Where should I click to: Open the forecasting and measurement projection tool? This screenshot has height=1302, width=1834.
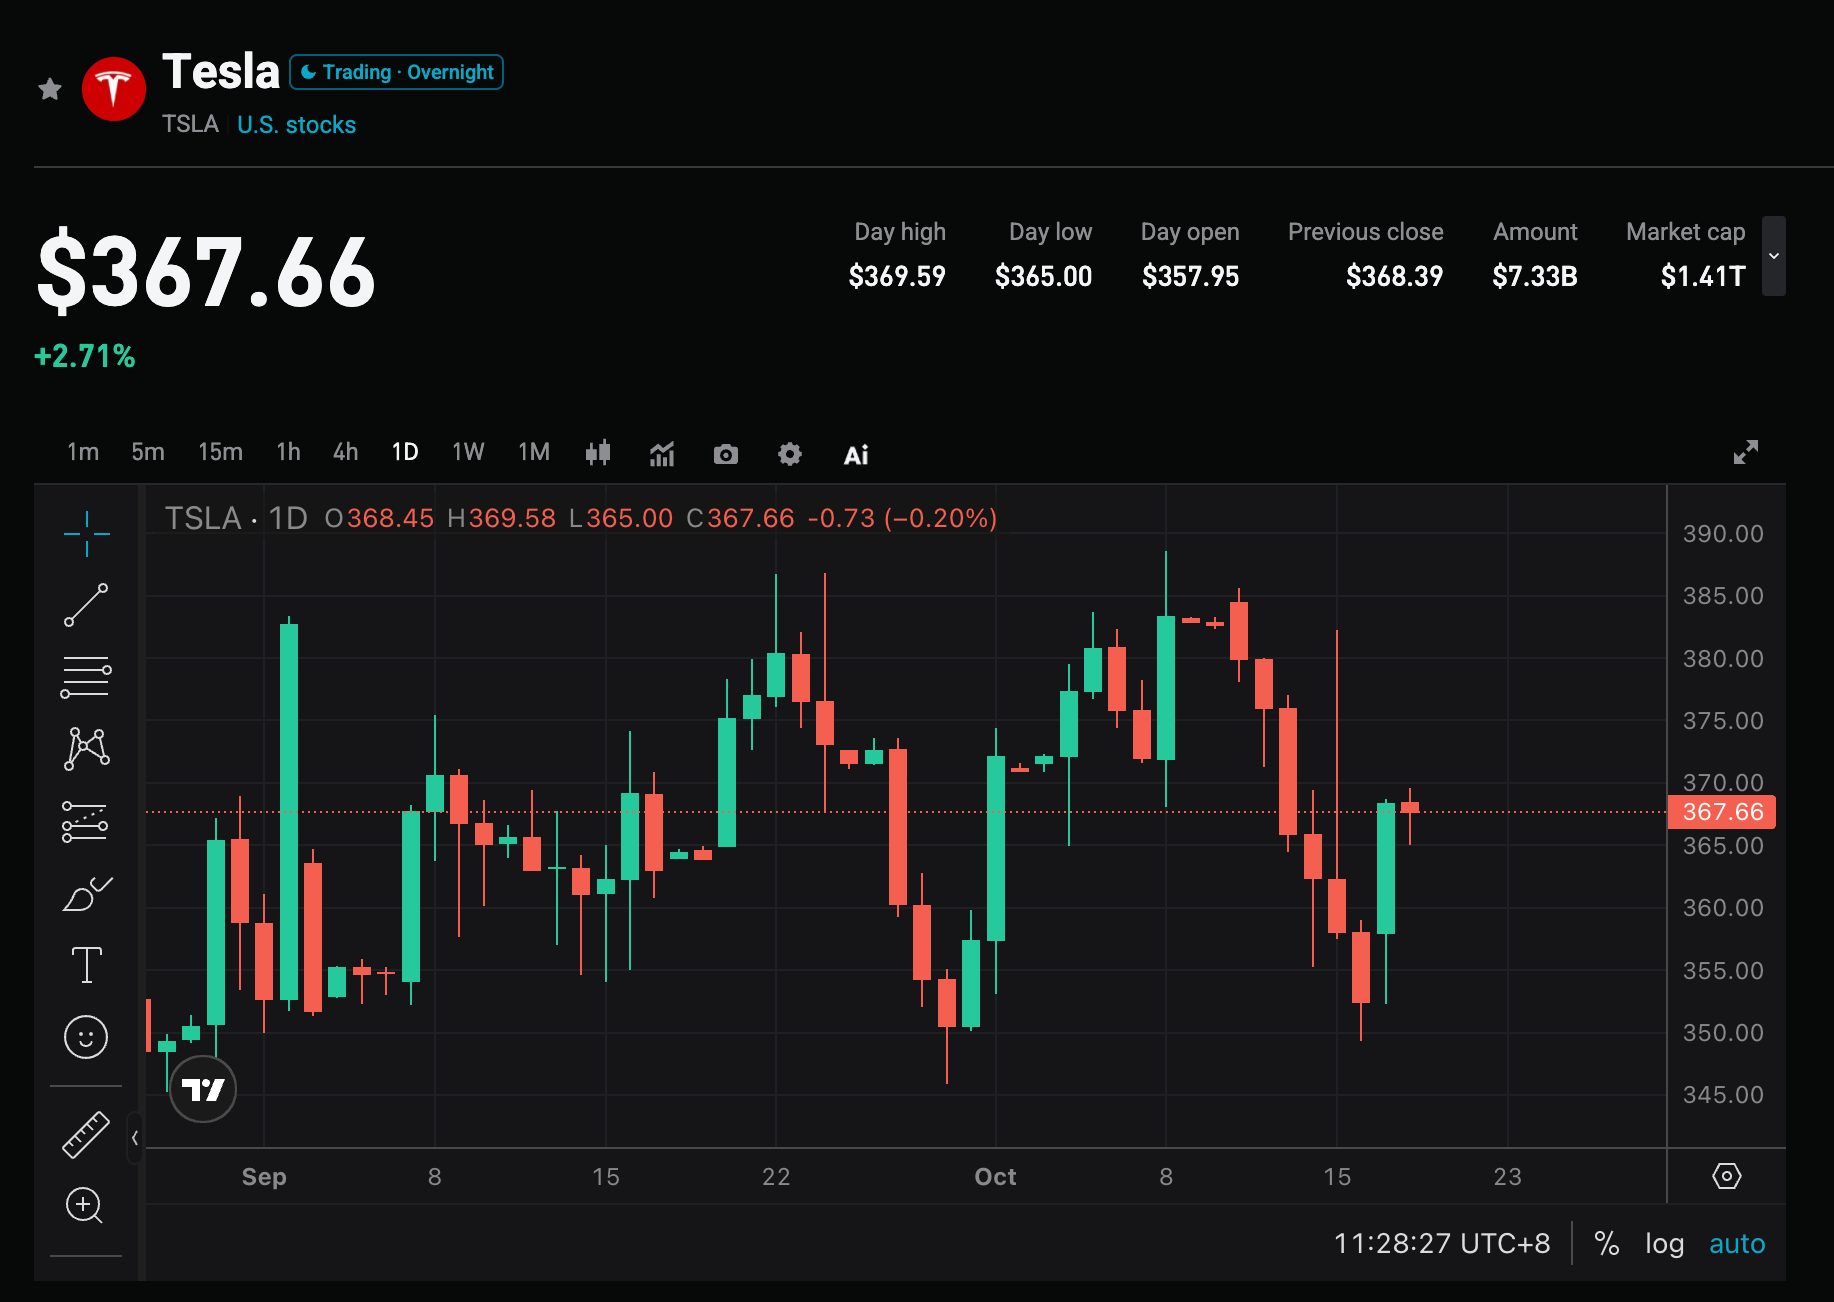86,821
